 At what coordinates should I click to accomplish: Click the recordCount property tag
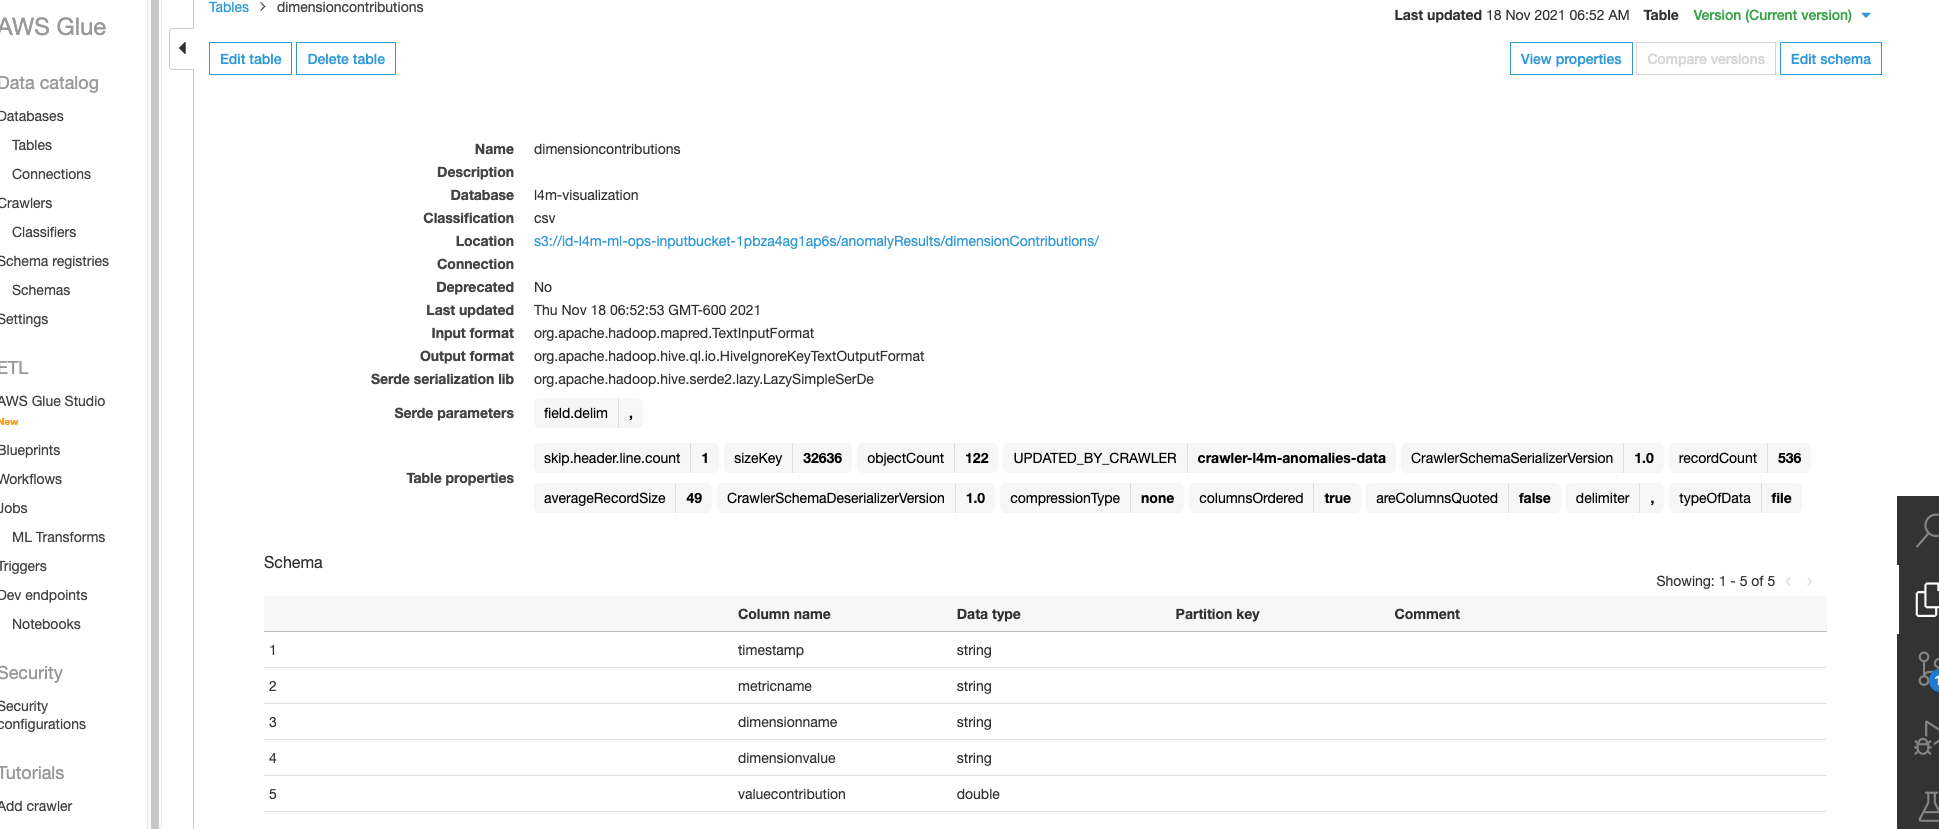coord(1740,458)
